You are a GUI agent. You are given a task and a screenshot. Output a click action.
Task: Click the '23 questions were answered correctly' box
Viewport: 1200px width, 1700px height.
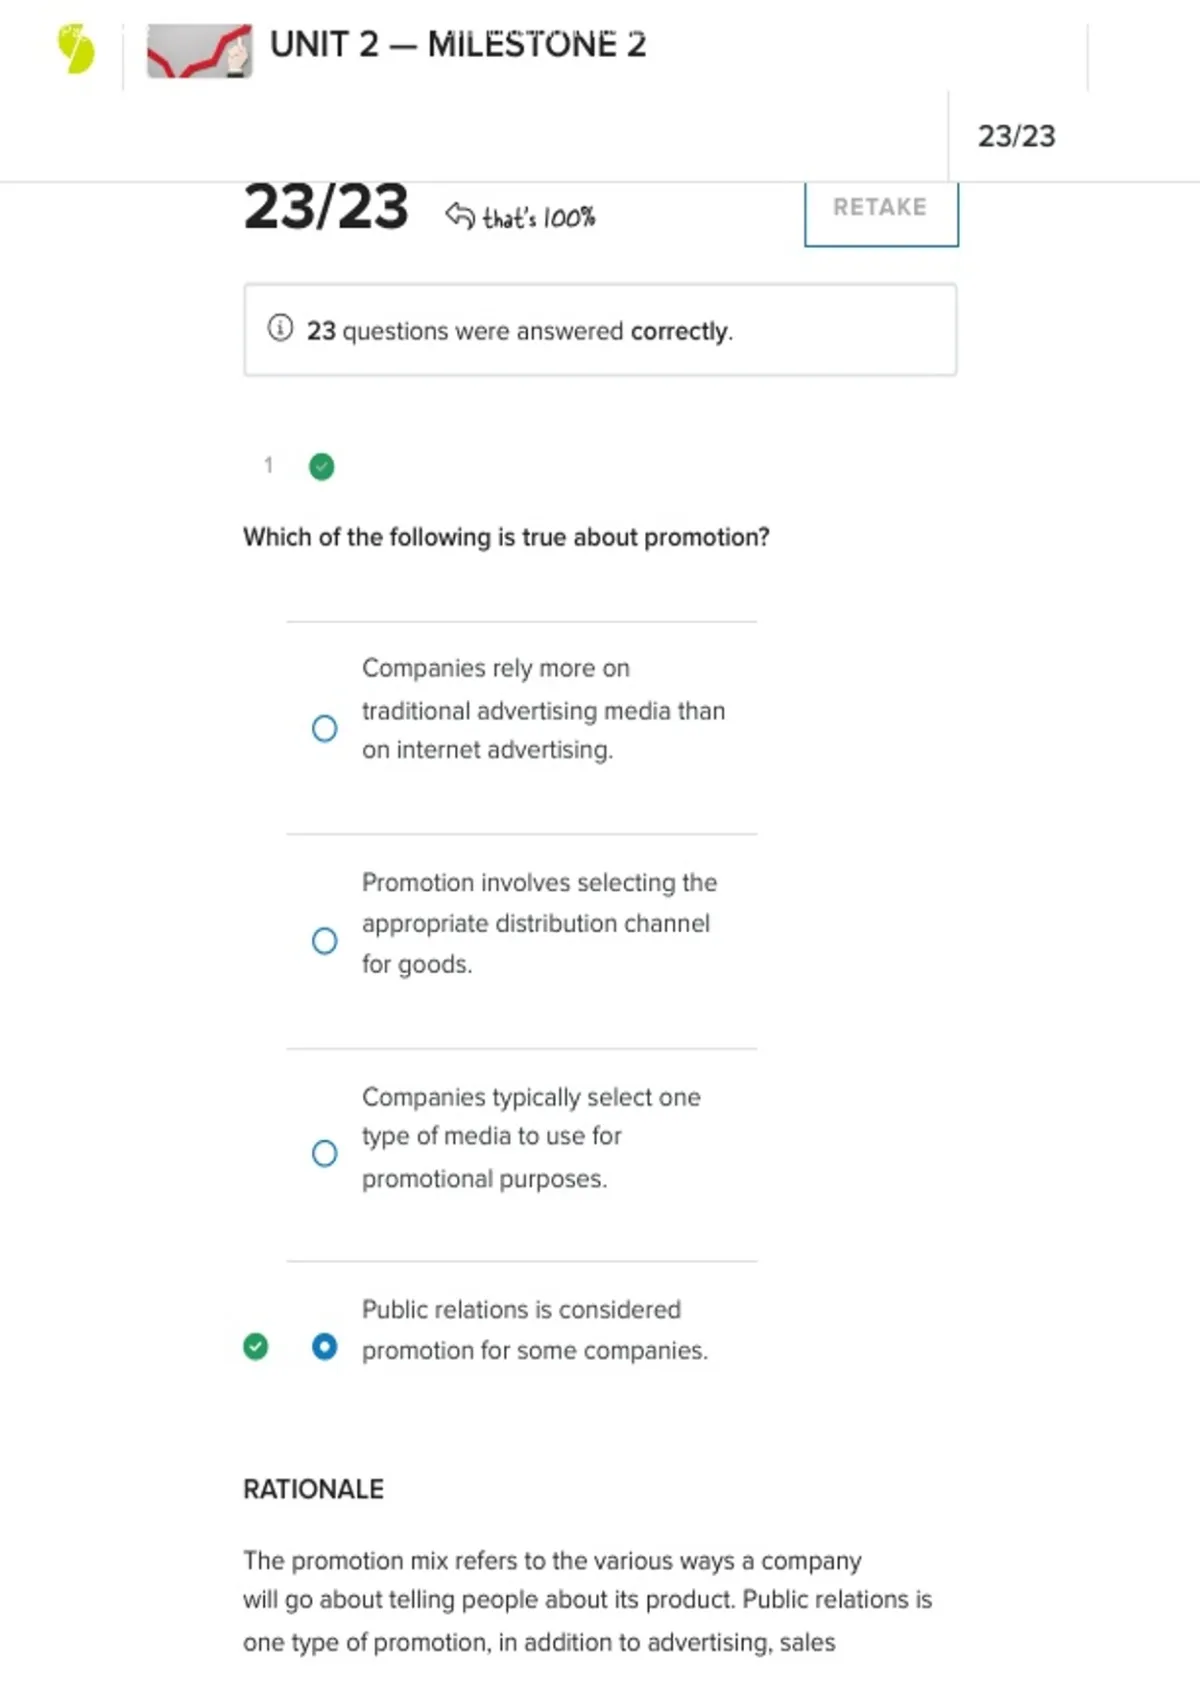coord(600,330)
